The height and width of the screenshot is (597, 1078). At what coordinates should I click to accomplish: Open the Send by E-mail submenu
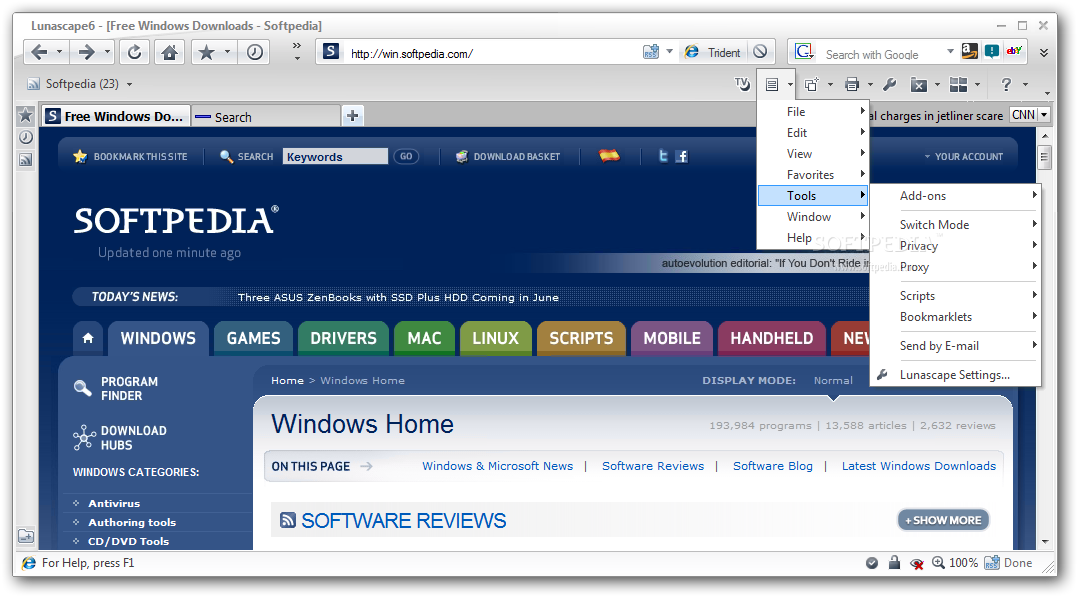click(x=956, y=346)
